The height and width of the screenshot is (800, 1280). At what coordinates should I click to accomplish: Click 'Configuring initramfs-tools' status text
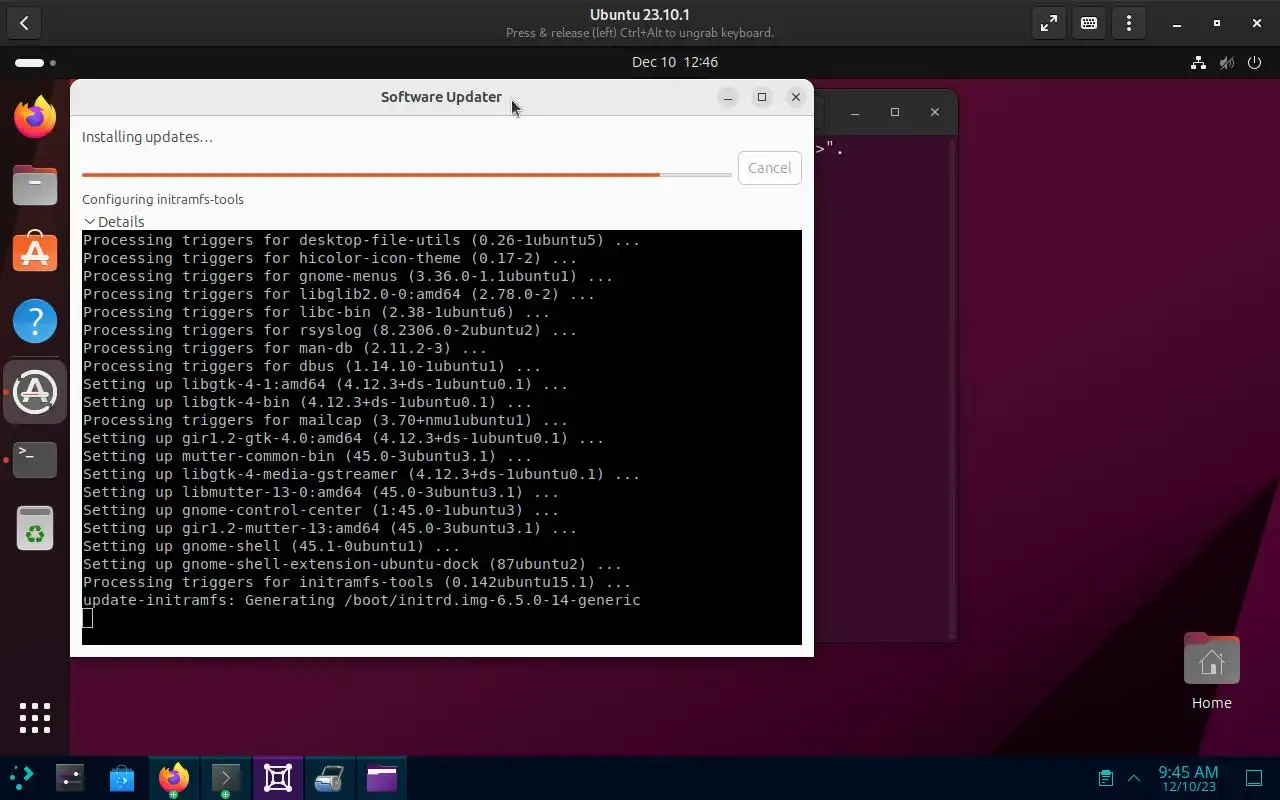[x=163, y=199]
